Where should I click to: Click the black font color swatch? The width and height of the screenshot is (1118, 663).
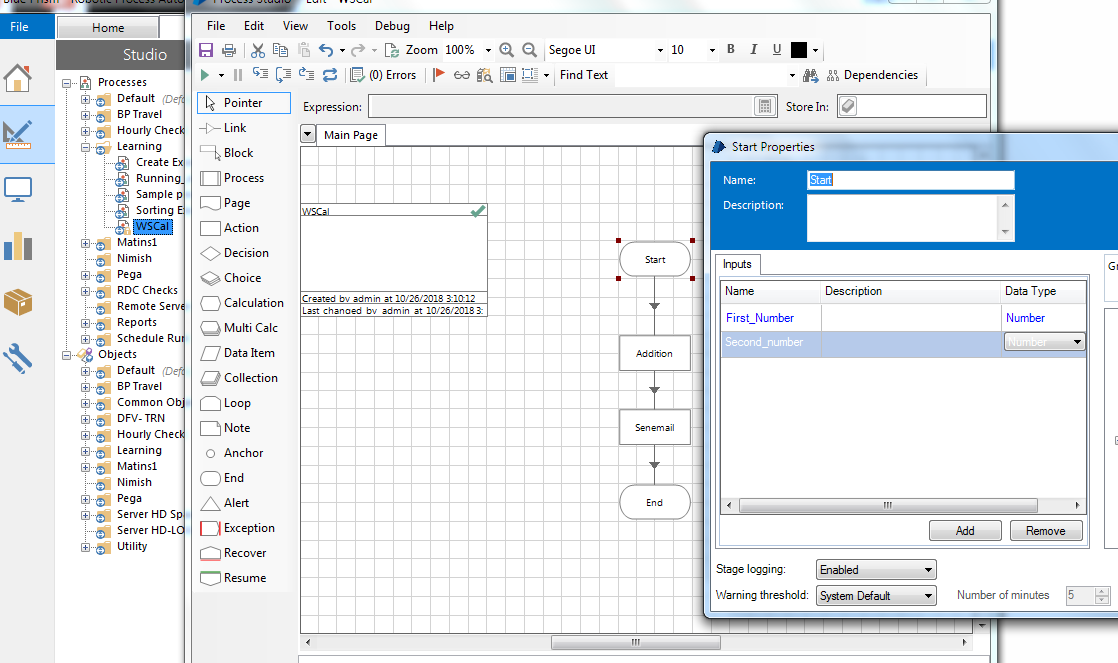click(799, 50)
